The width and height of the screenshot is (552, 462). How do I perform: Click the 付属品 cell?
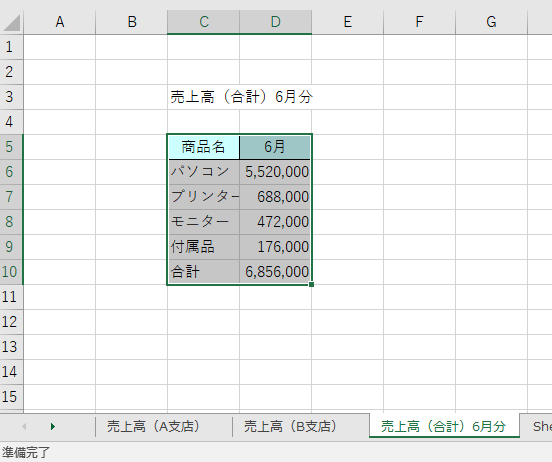coord(203,247)
